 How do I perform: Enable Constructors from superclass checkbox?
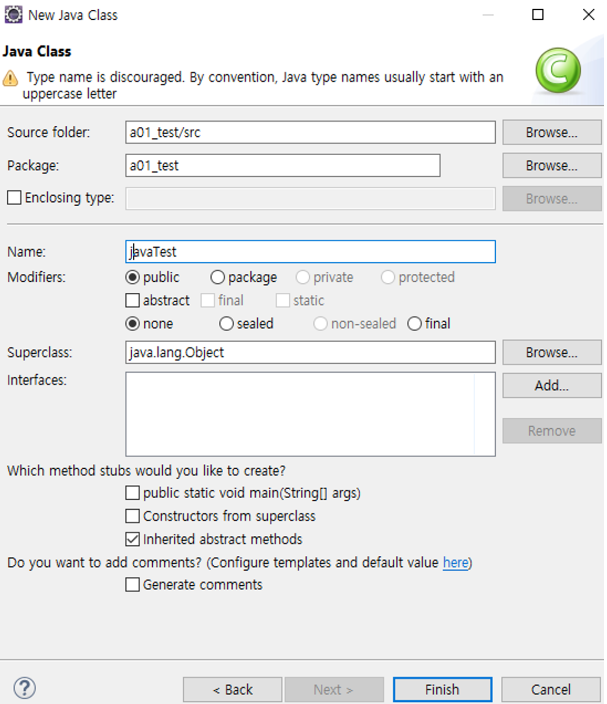[132, 516]
